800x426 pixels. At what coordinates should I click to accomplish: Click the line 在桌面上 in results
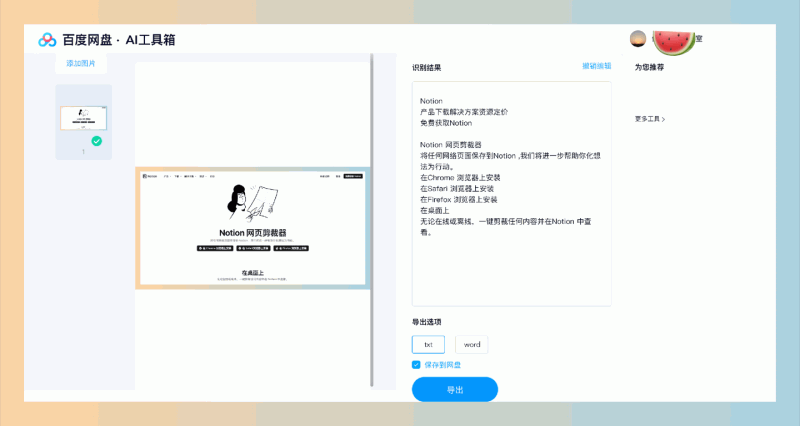[x=434, y=210]
